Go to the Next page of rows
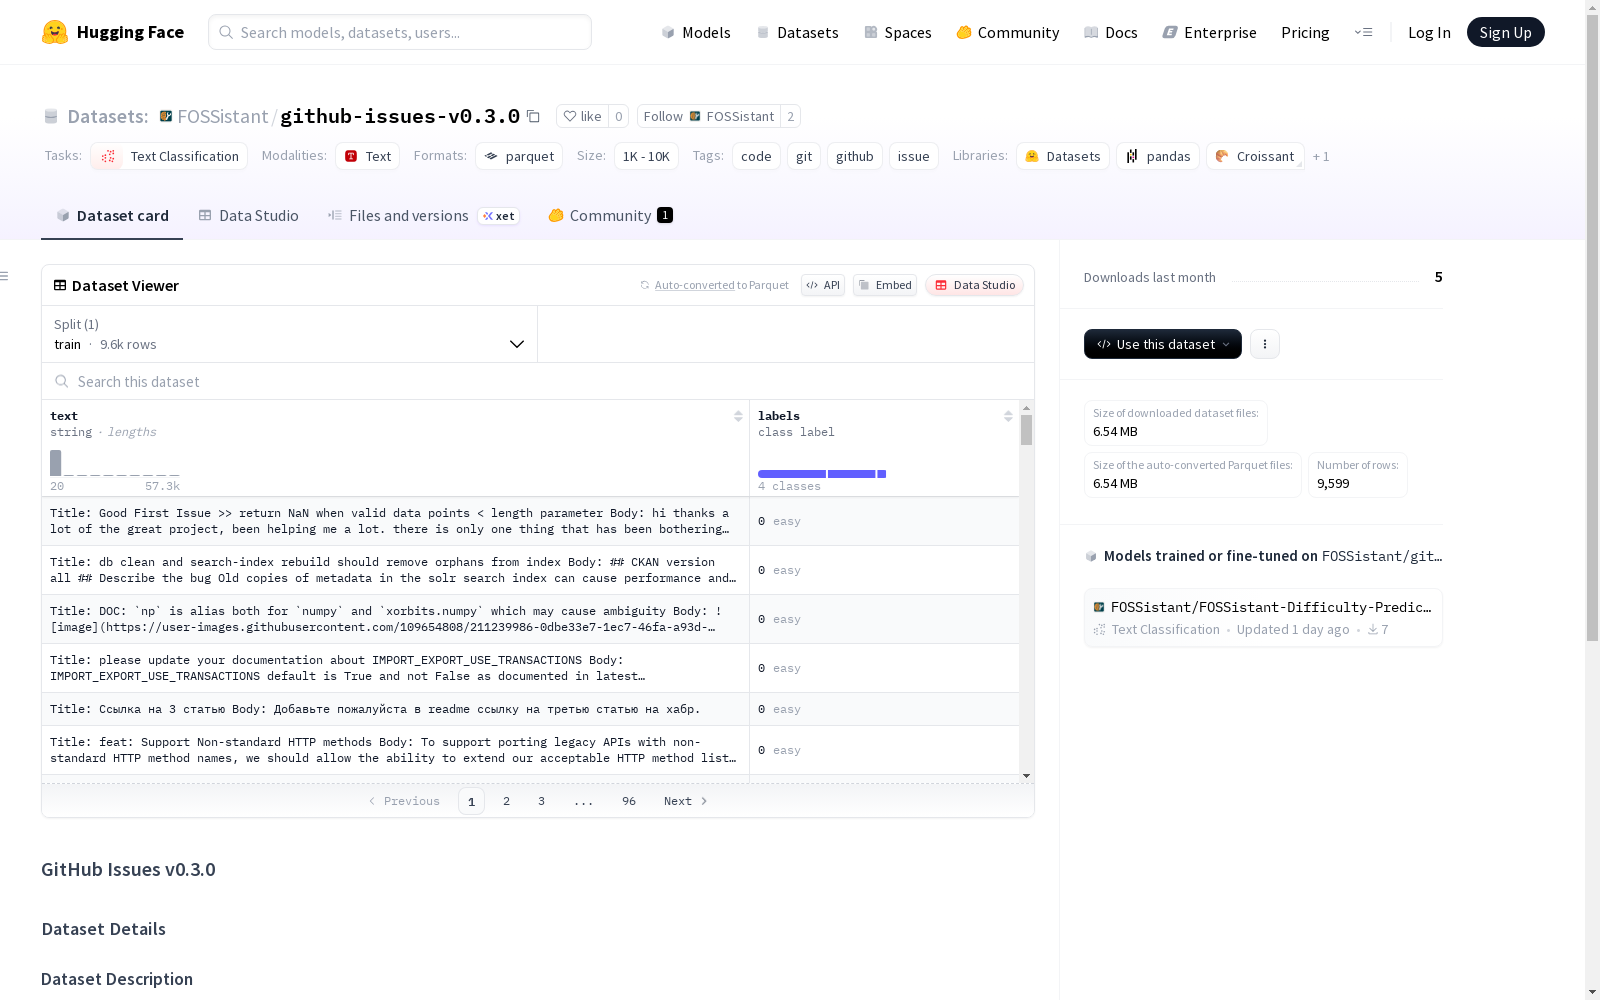This screenshot has width=1600, height=1000. 685,801
